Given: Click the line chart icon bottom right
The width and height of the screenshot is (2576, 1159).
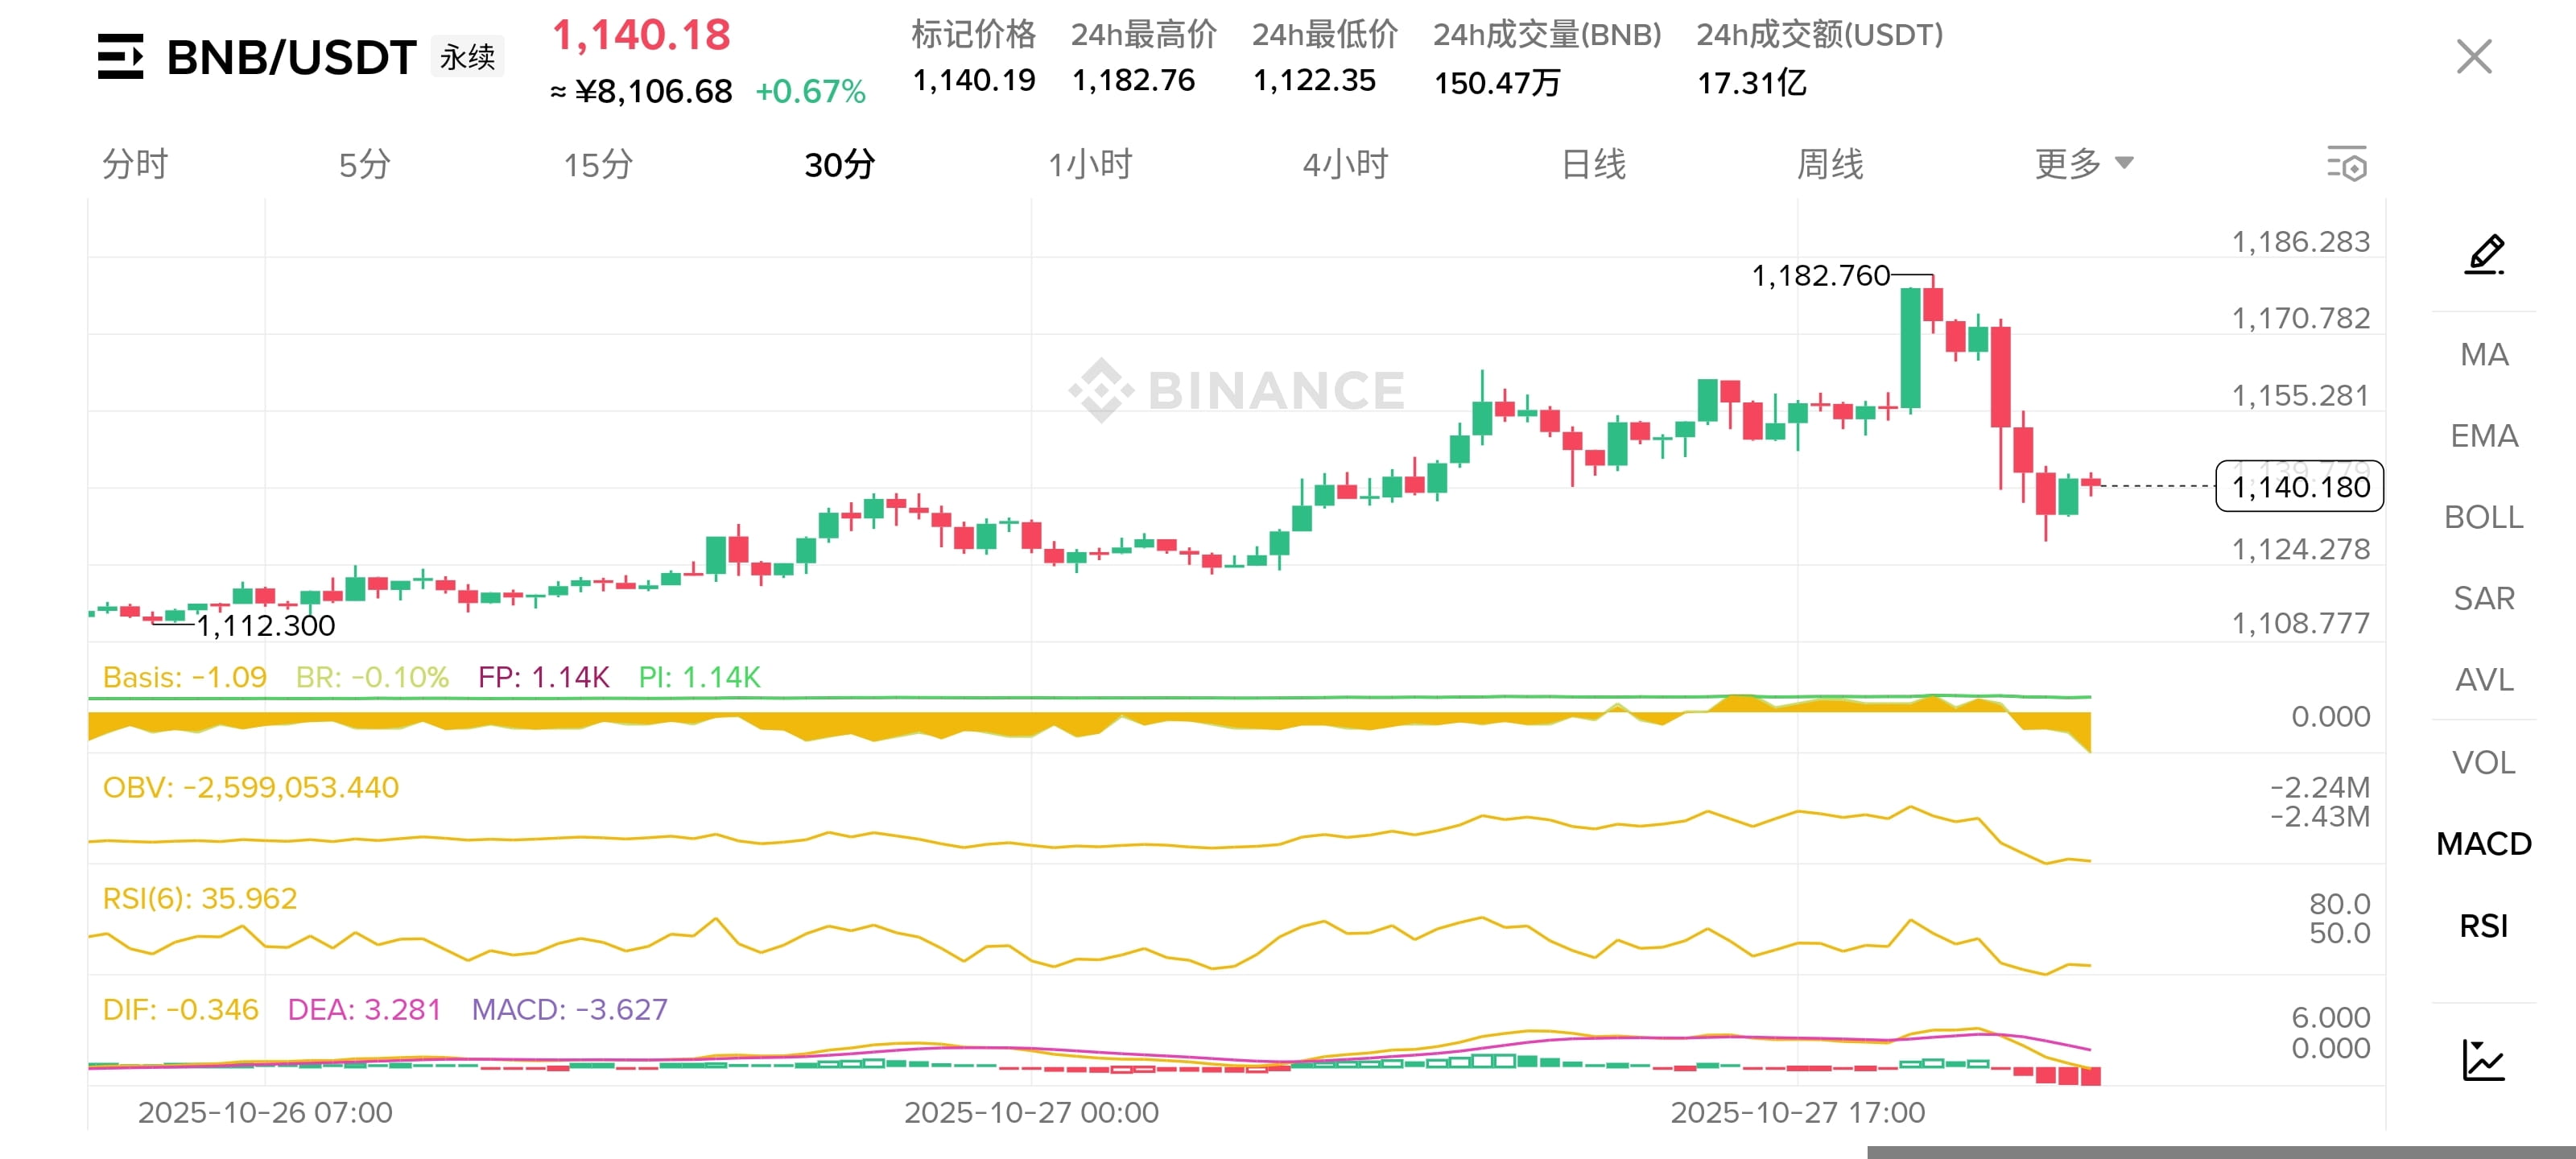Looking at the screenshot, I should point(2484,1059).
